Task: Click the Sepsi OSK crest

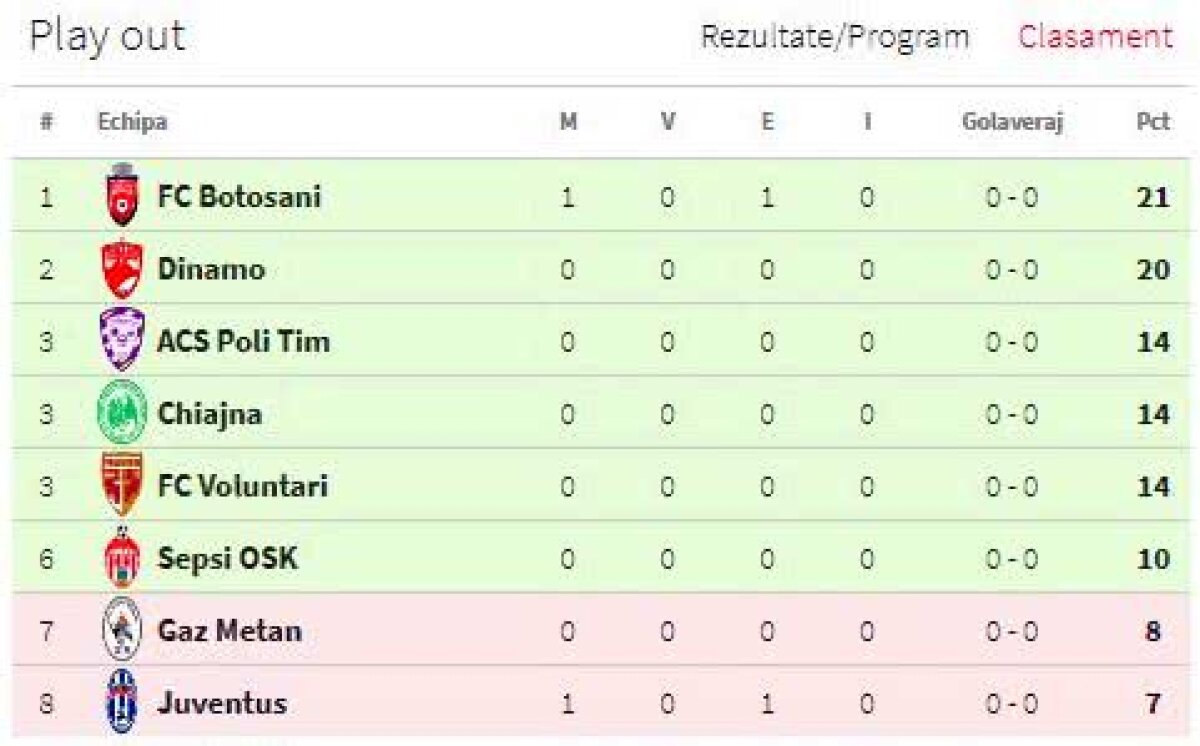Action: (x=122, y=558)
